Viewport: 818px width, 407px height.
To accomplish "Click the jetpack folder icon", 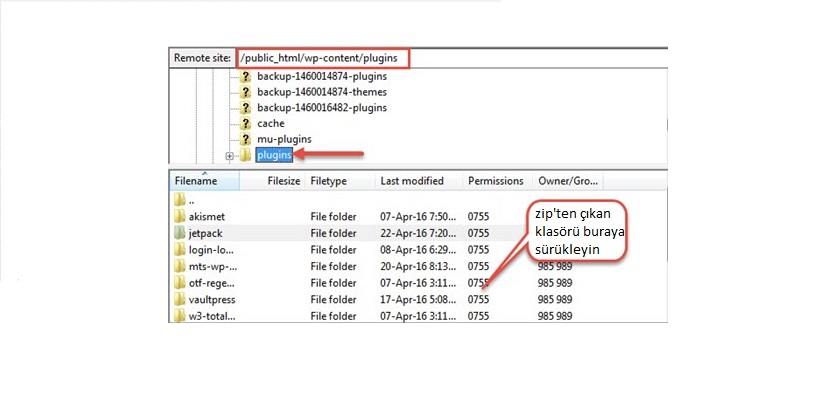I will coord(179,233).
